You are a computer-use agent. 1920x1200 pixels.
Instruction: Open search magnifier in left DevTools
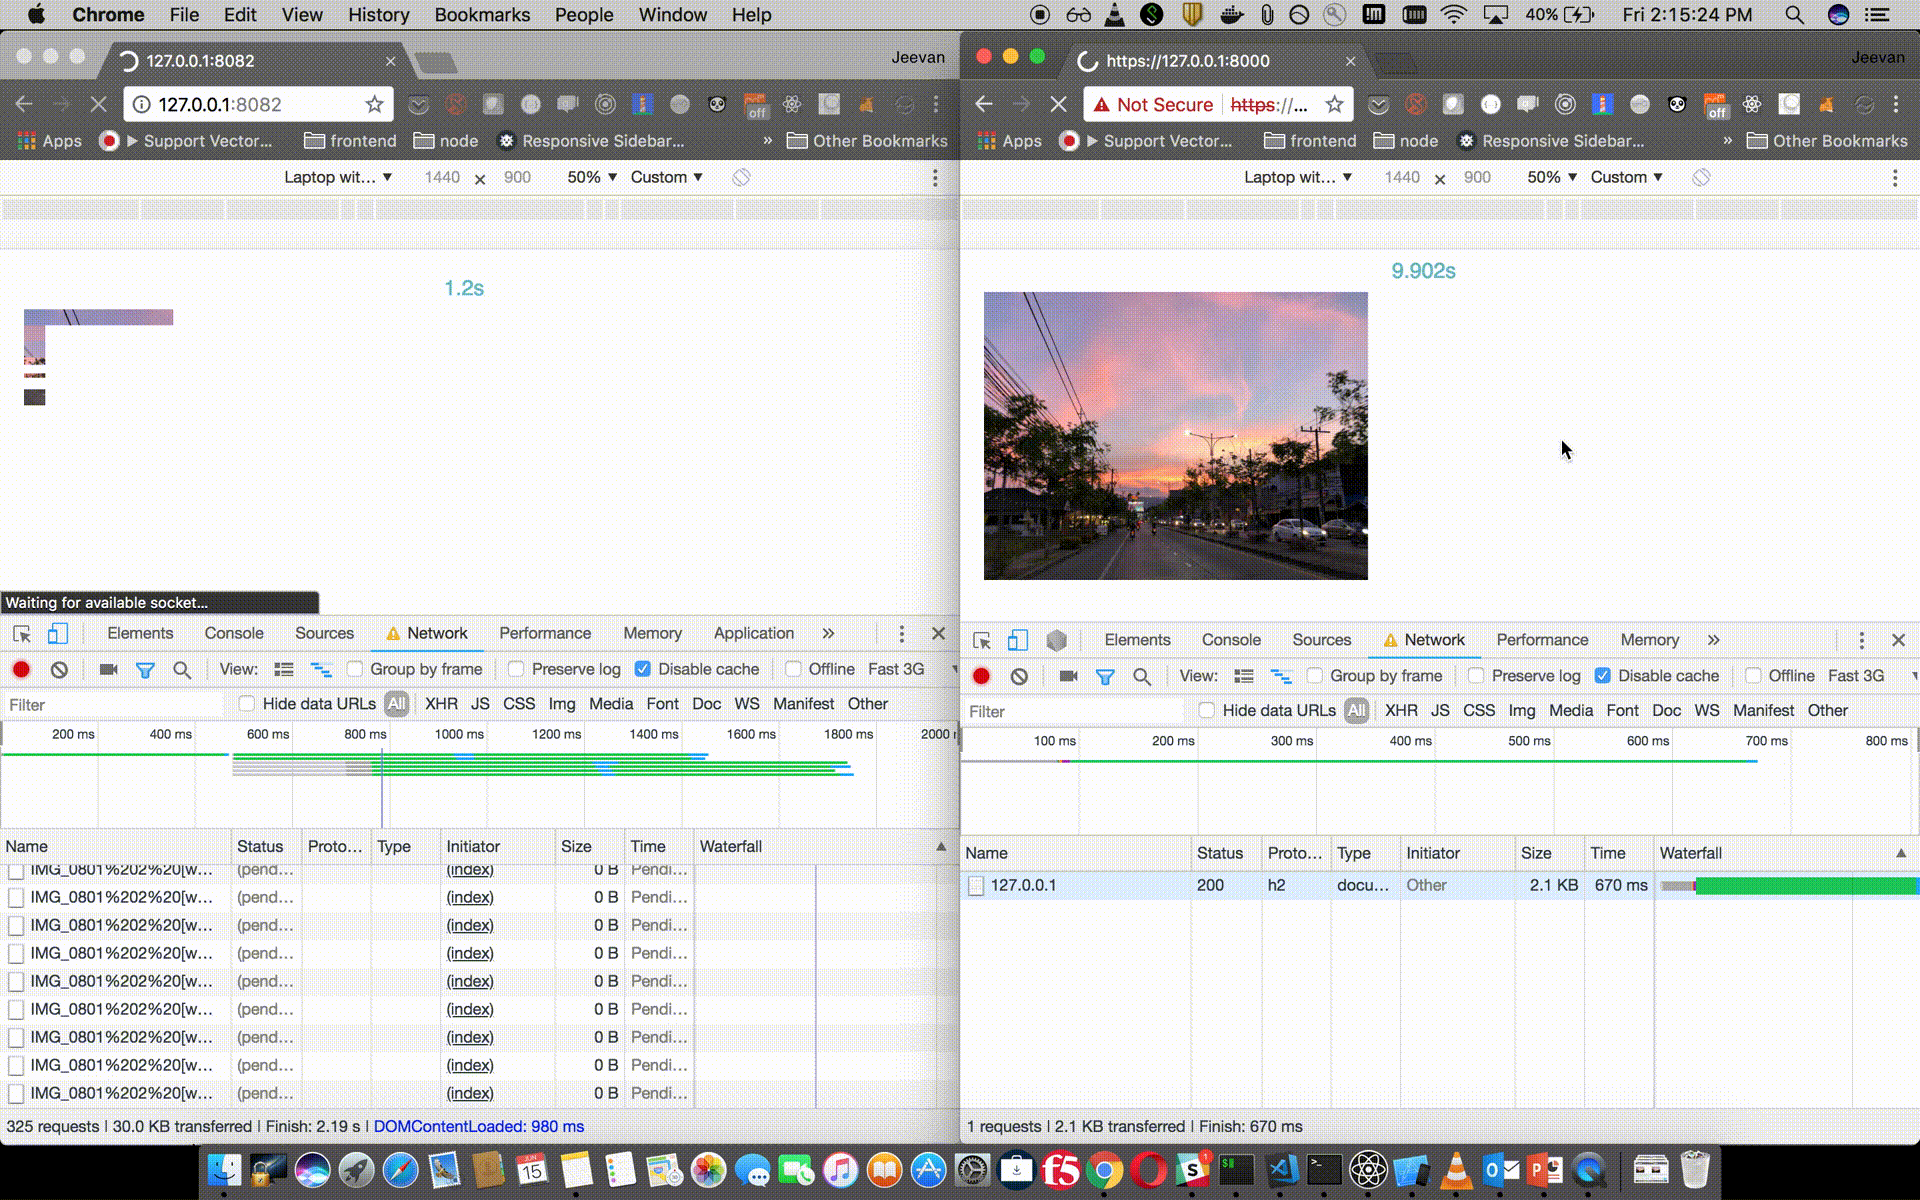click(x=182, y=670)
